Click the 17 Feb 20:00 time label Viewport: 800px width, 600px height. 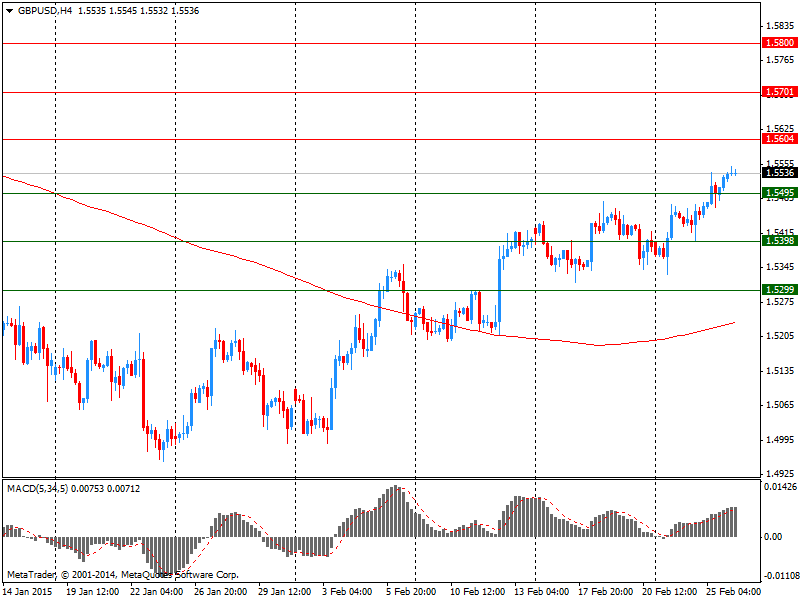point(606,592)
